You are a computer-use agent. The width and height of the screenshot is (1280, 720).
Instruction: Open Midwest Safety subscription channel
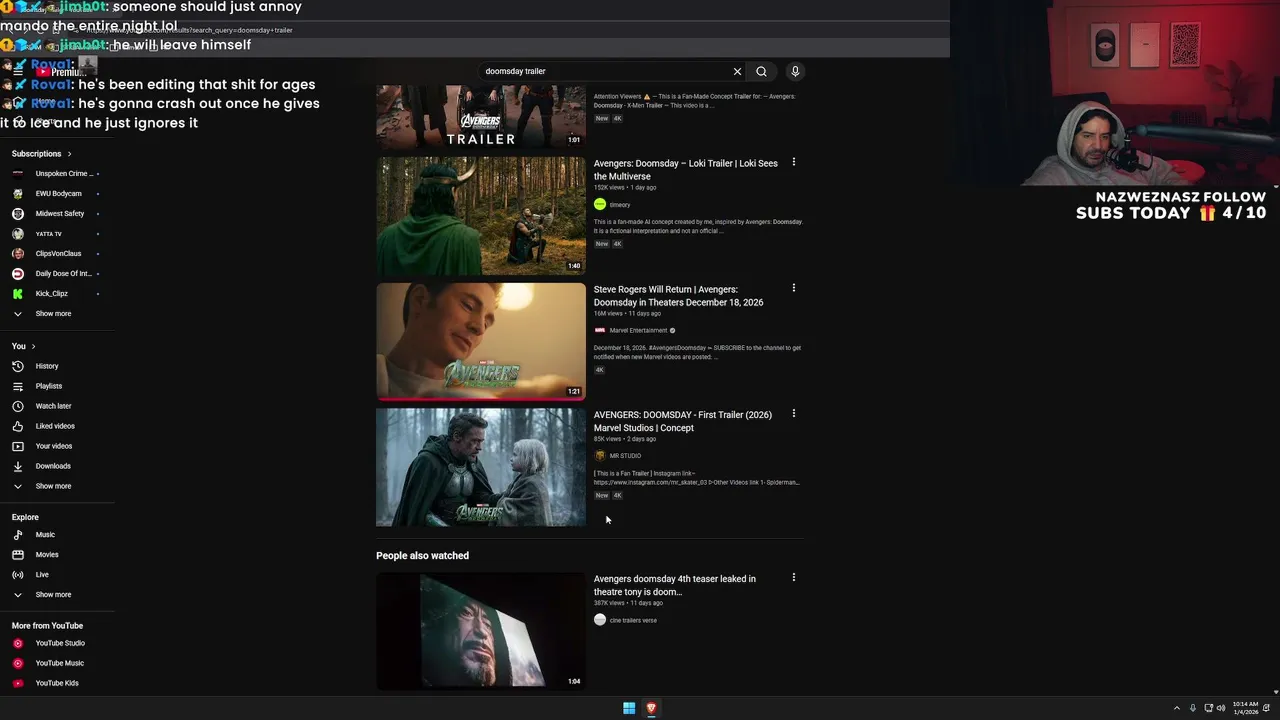pos(56,214)
